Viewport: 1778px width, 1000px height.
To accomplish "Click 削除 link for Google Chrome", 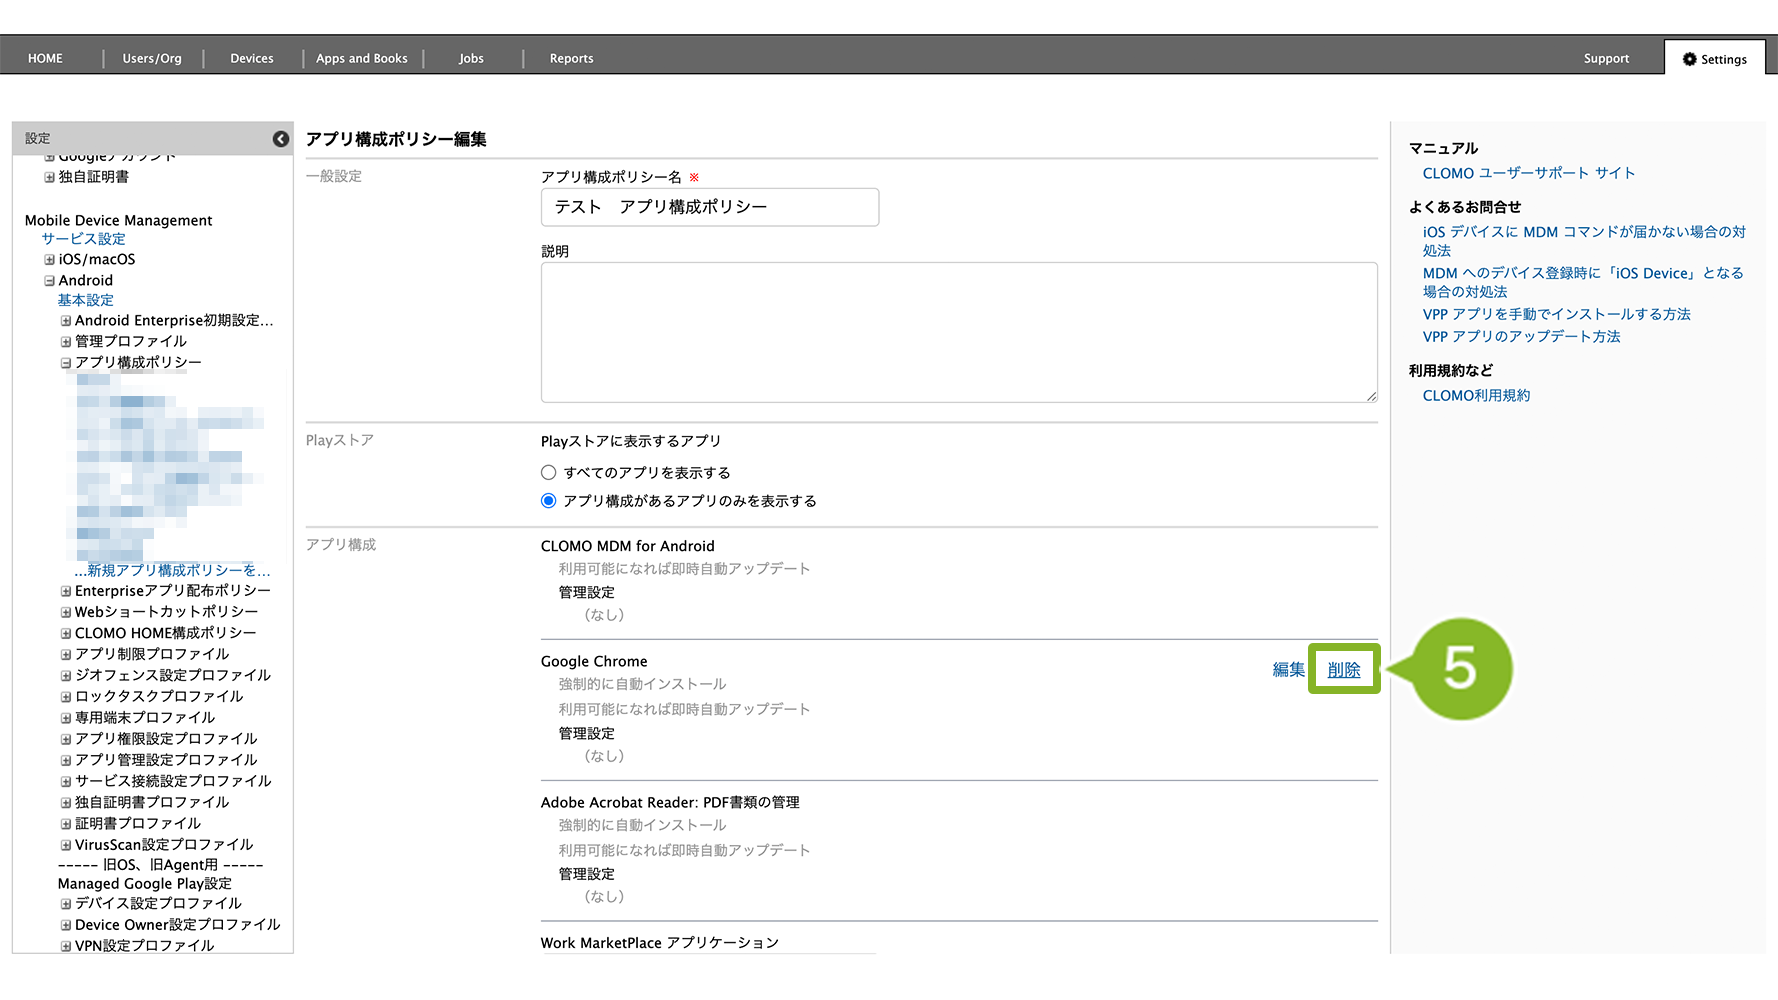I will coord(1343,670).
